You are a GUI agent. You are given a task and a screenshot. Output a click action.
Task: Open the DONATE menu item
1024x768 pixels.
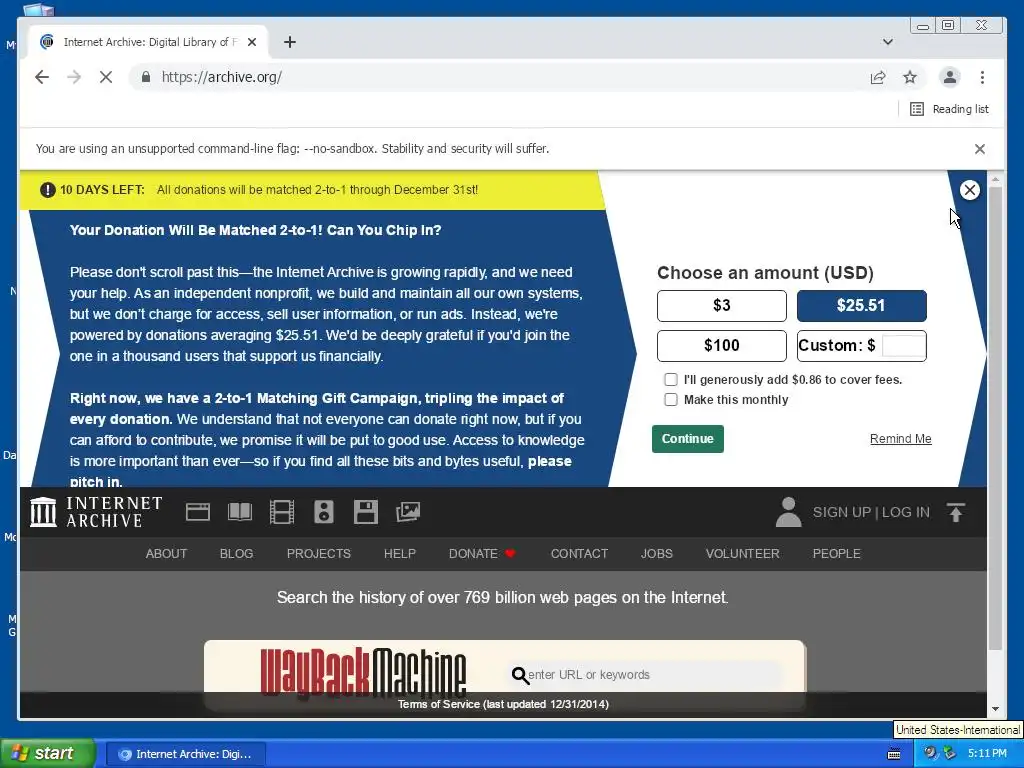482,554
